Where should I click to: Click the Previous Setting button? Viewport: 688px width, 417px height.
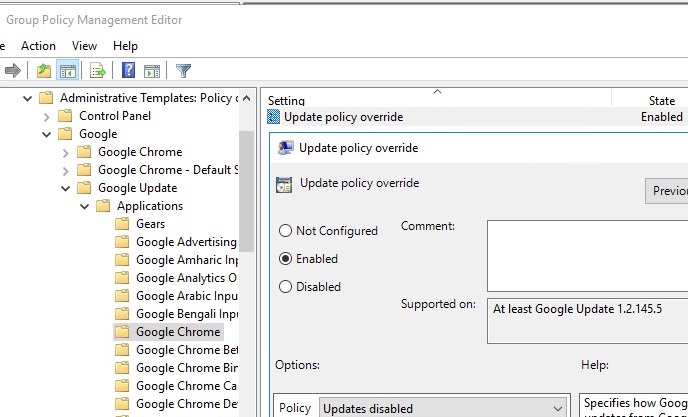(x=668, y=191)
